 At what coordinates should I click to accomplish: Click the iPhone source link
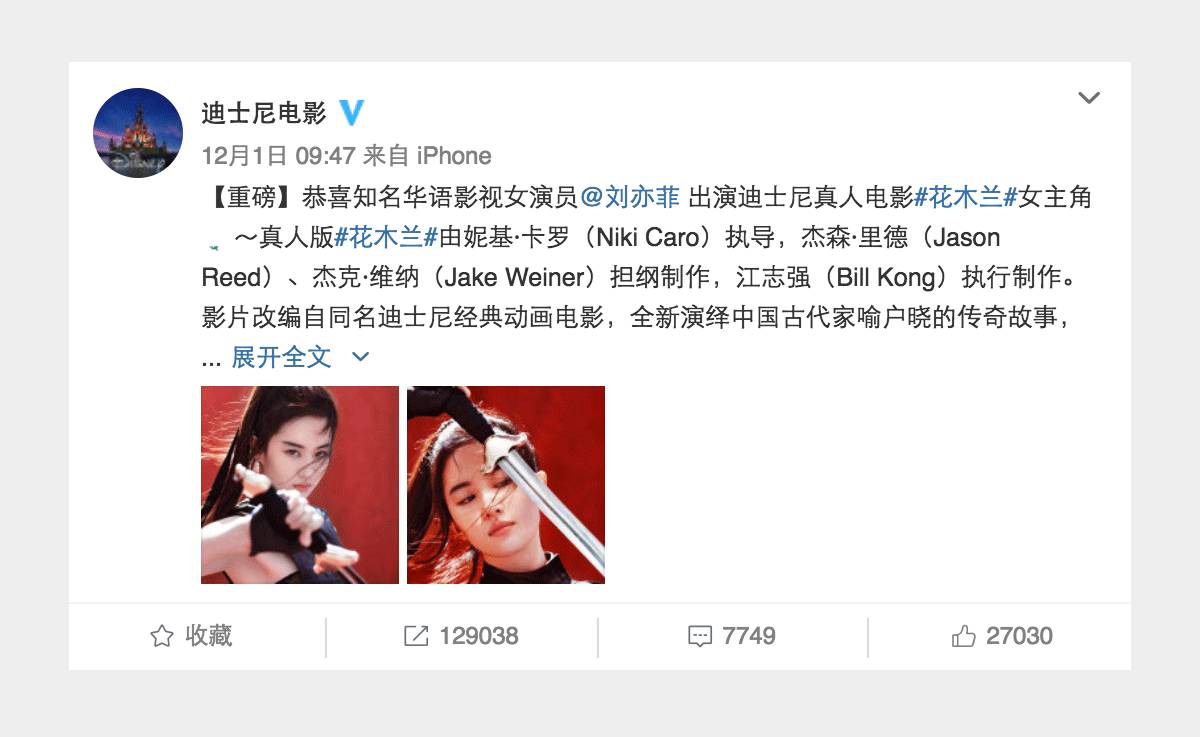pos(454,156)
